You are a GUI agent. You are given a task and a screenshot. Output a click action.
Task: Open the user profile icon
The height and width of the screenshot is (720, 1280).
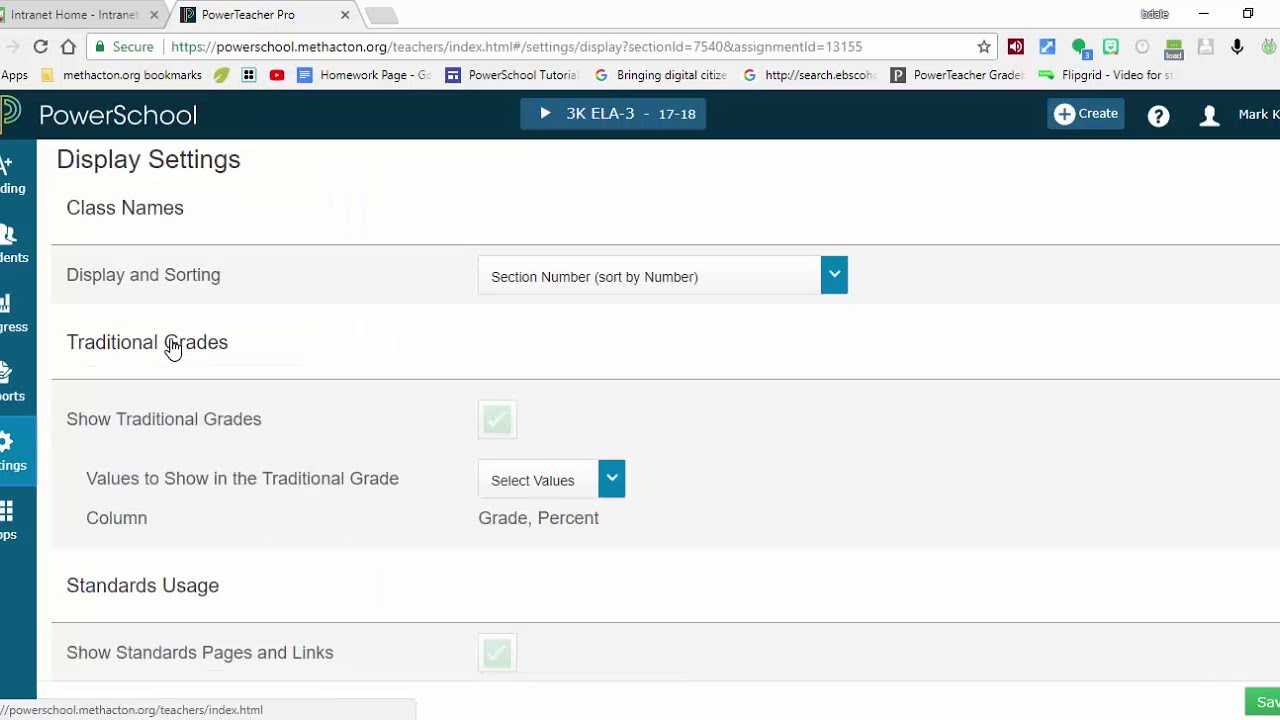(1210, 116)
